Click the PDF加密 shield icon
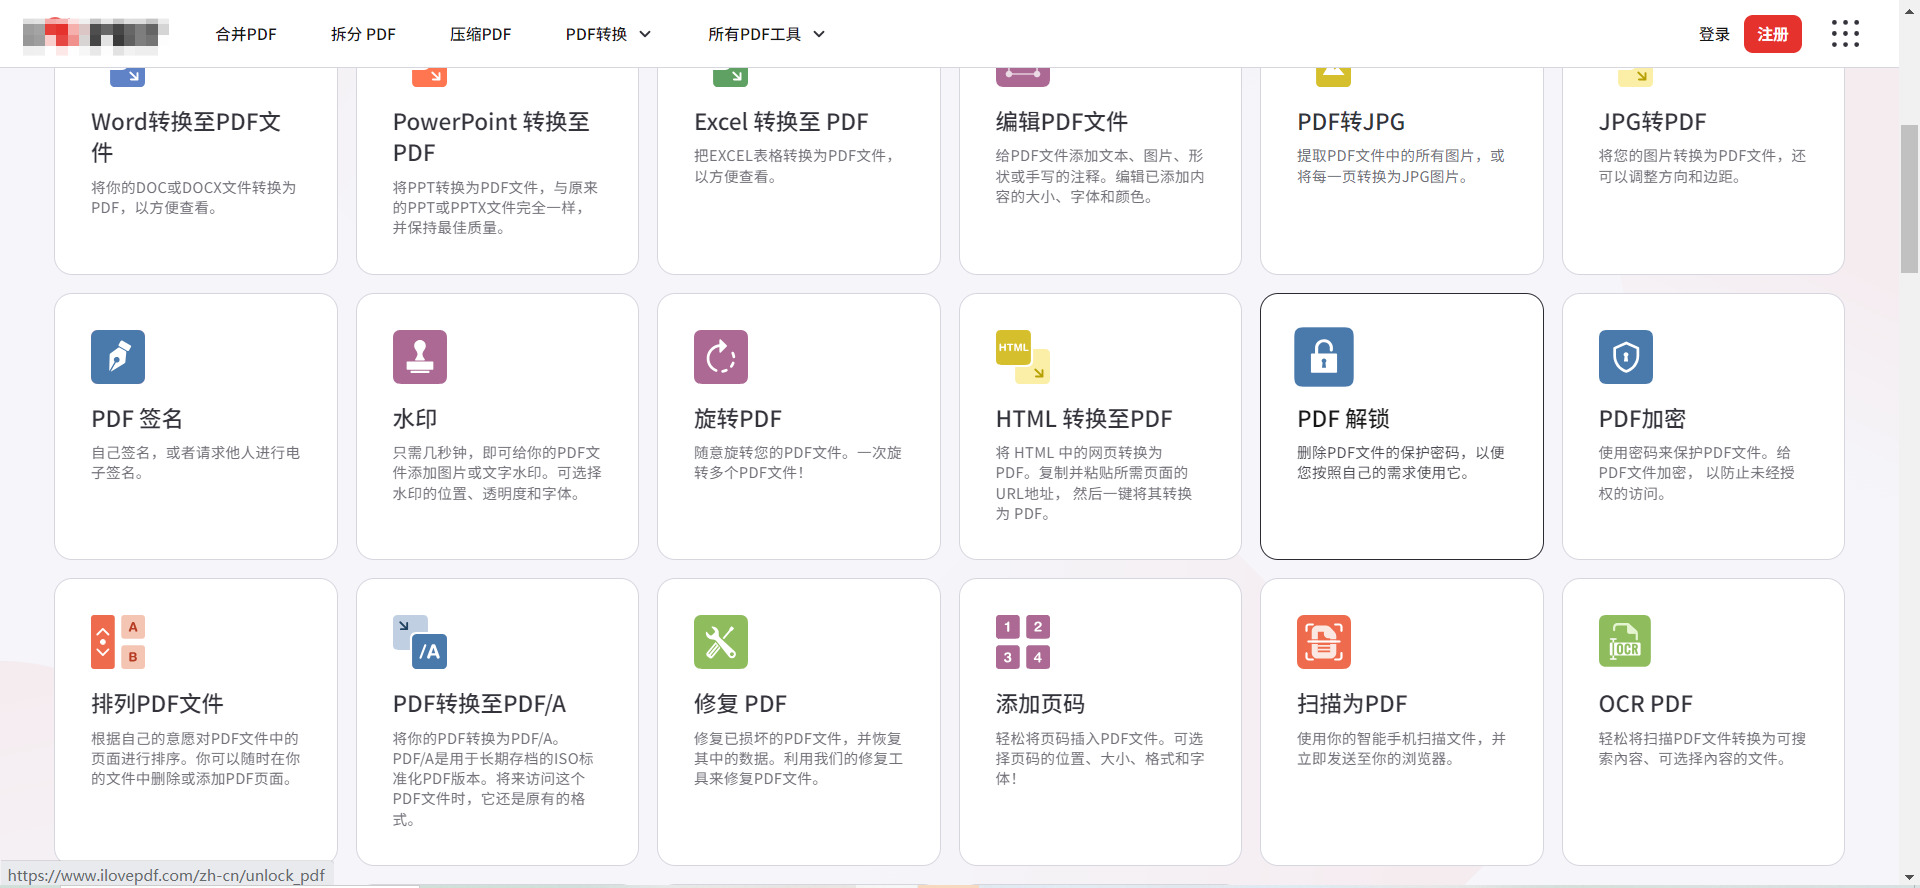This screenshot has width=1920, height=888. [x=1625, y=357]
